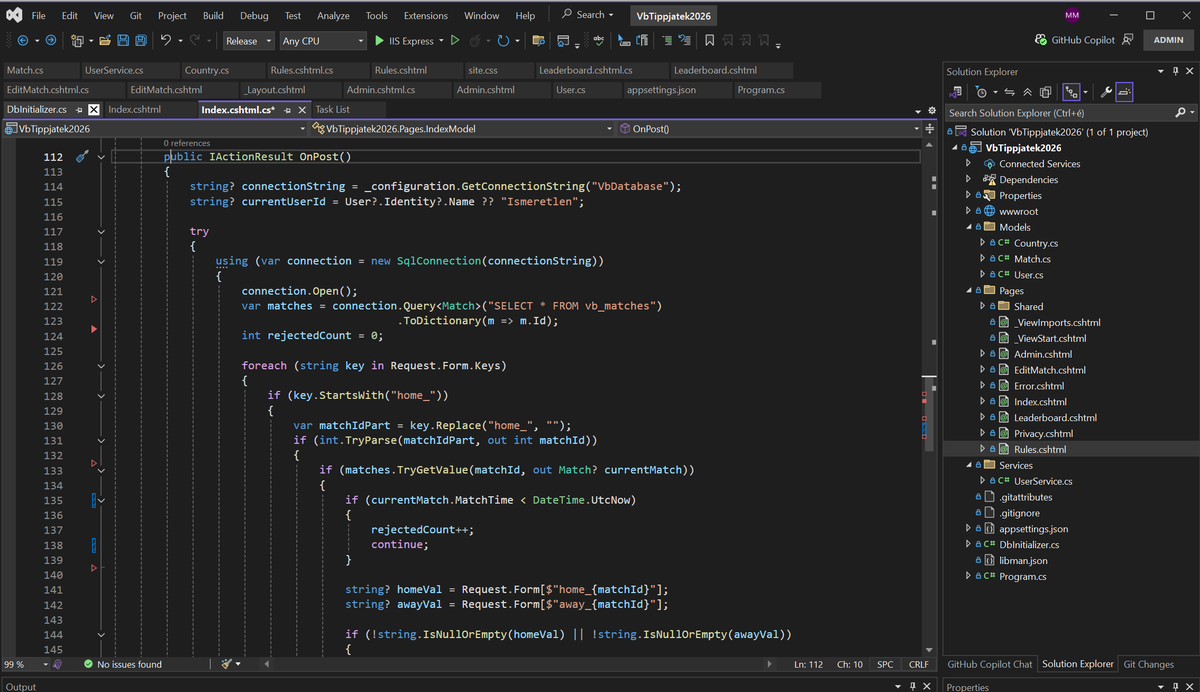Expand the wwwroot node
Viewport: 1200px width, 692px height.
pyautogui.click(x=968, y=211)
